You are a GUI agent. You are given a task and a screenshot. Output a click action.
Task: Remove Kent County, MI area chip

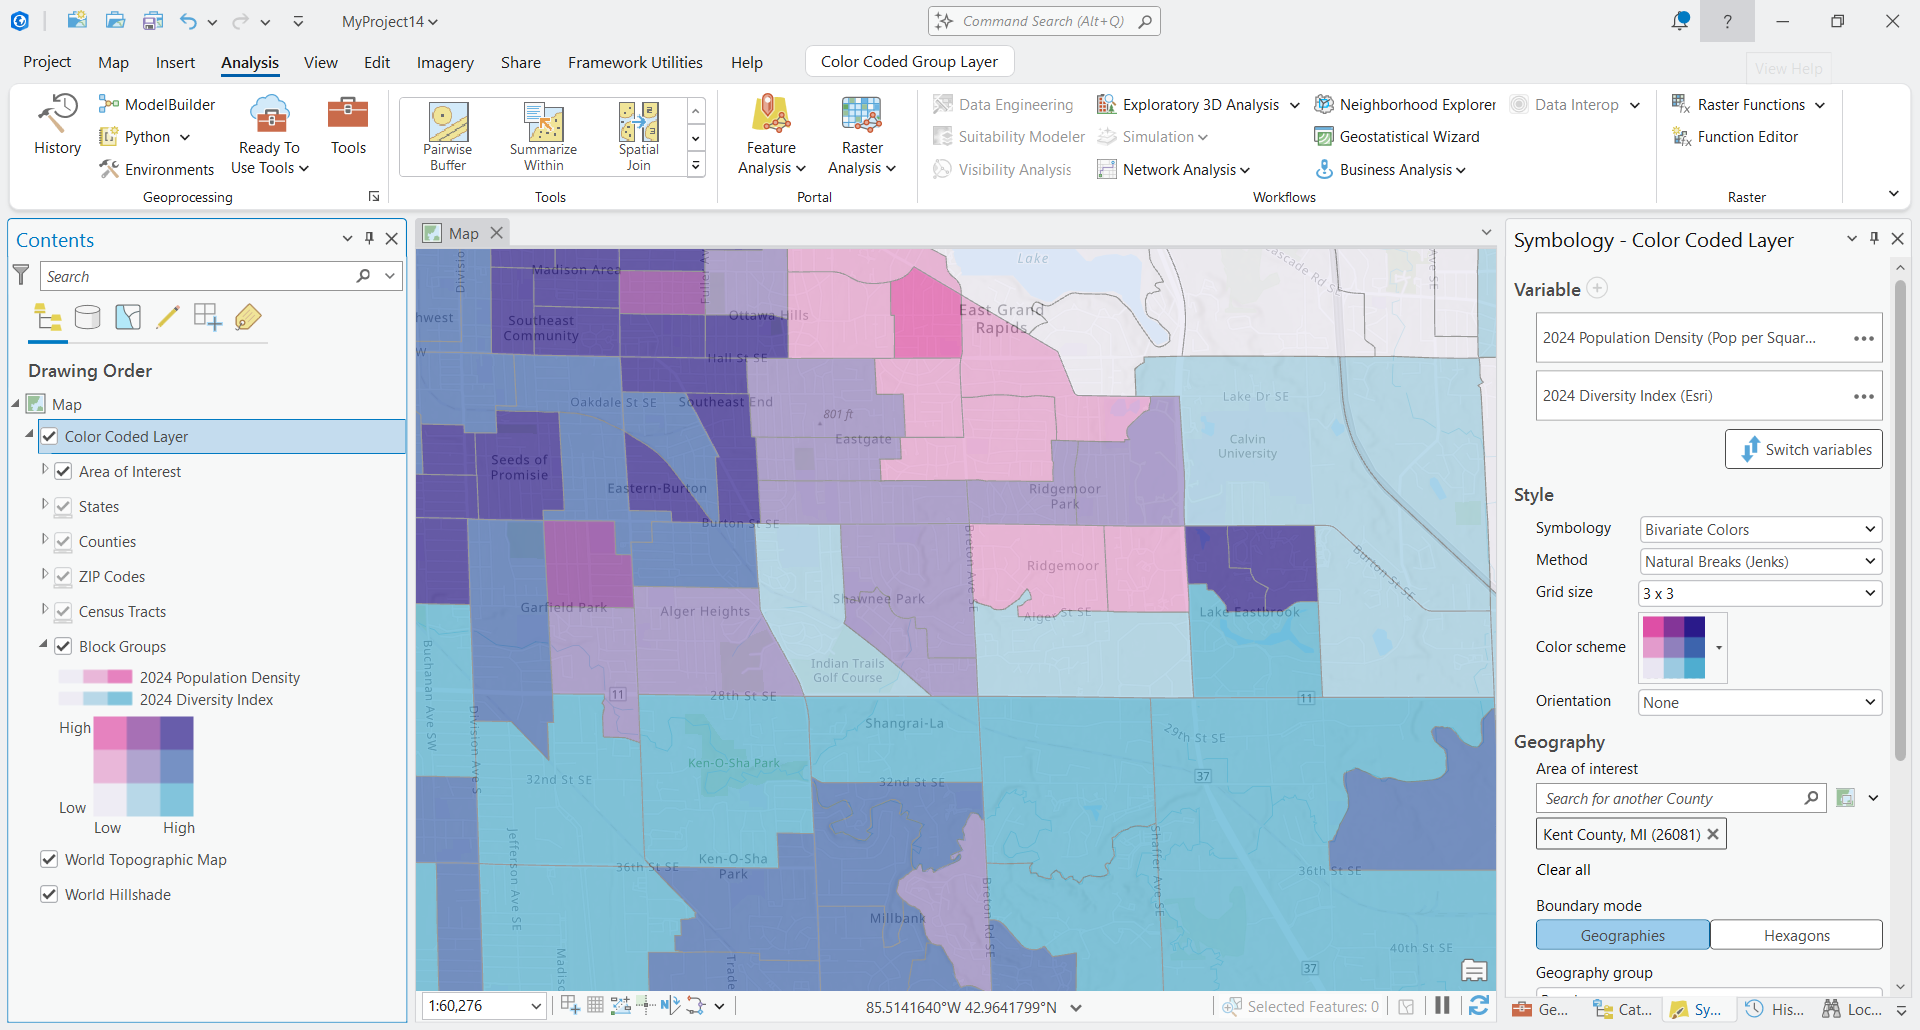1713,834
